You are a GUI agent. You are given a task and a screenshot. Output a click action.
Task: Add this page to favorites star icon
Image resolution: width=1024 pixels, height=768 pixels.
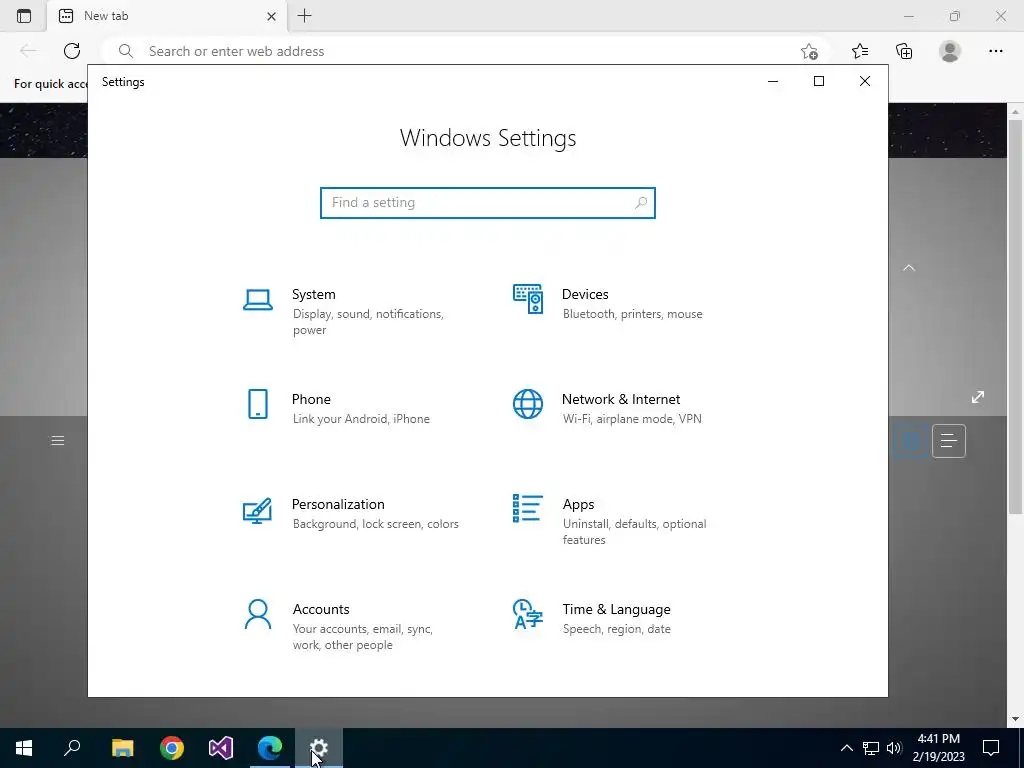[809, 52]
